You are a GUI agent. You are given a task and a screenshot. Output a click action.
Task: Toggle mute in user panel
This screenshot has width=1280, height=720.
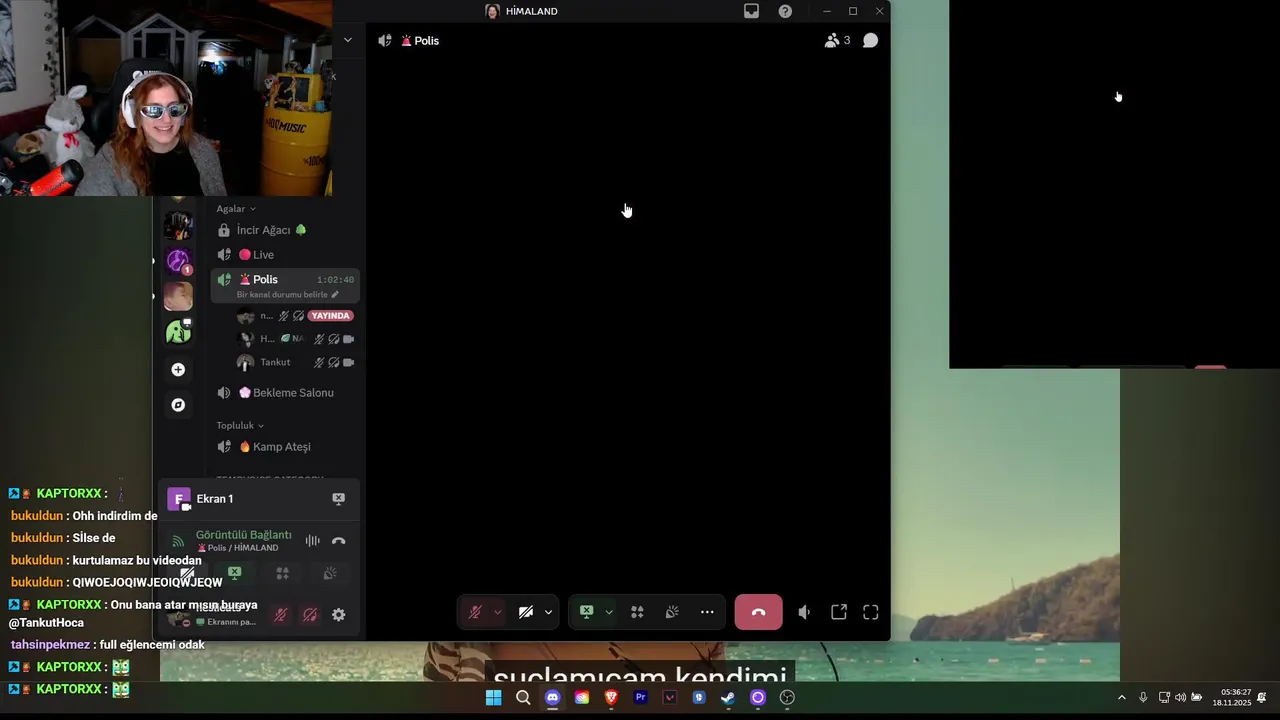(x=281, y=615)
